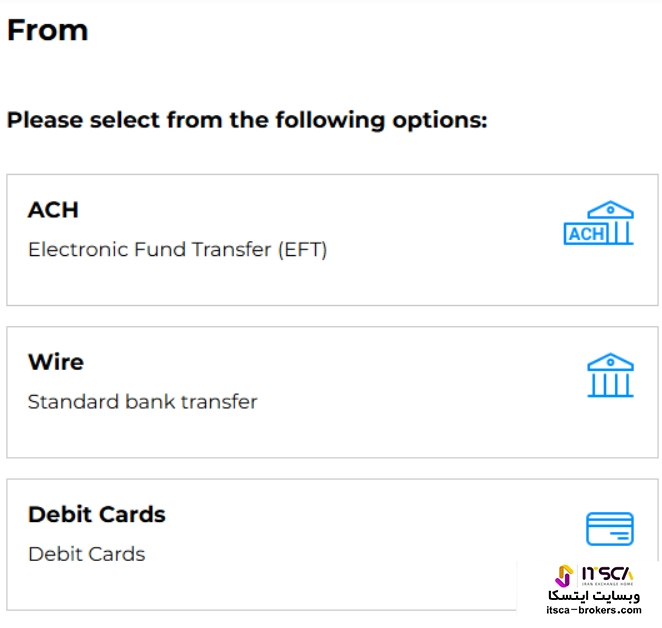This screenshot has height=628, width=662.
Task: Click the lighter Debit Cards subtitle text
Action: [87, 554]
